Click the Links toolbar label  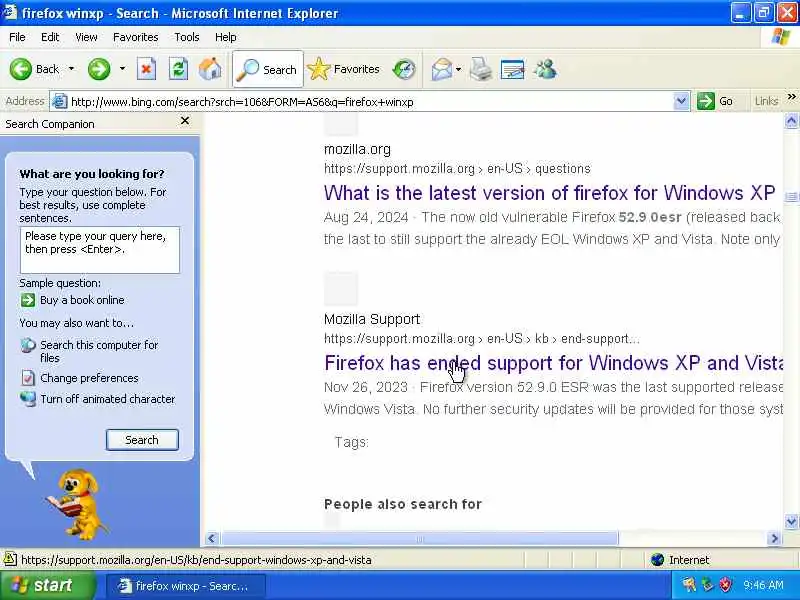pos(766,101)
